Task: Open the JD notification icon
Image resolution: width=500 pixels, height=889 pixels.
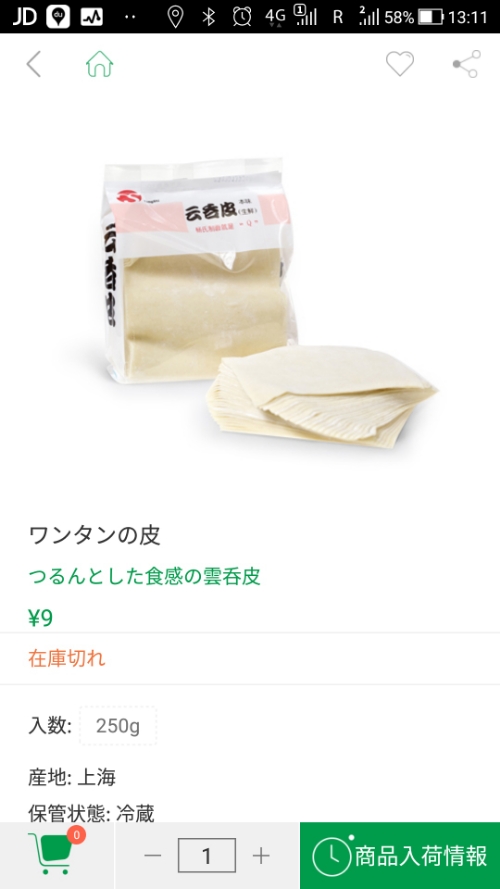Action: click(x=24, y=17)
